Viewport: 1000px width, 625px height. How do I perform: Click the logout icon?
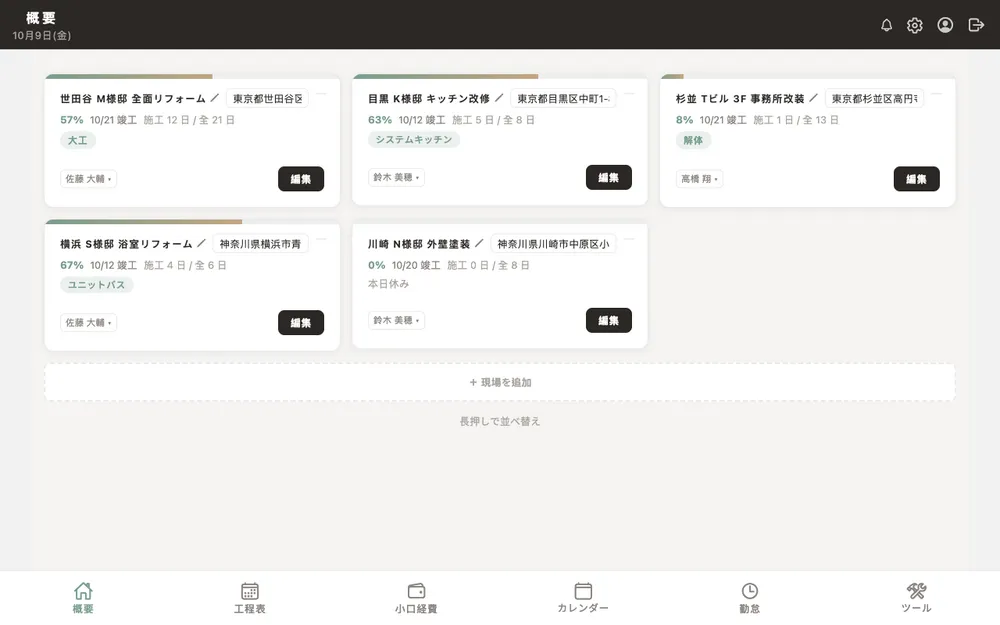coord(976,25)
